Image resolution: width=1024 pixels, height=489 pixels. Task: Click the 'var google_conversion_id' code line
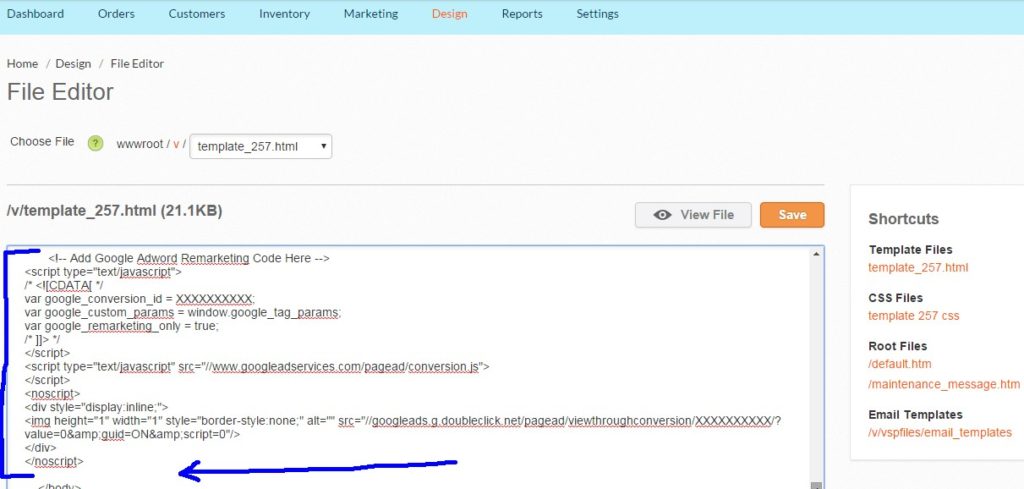pos(140,299)
